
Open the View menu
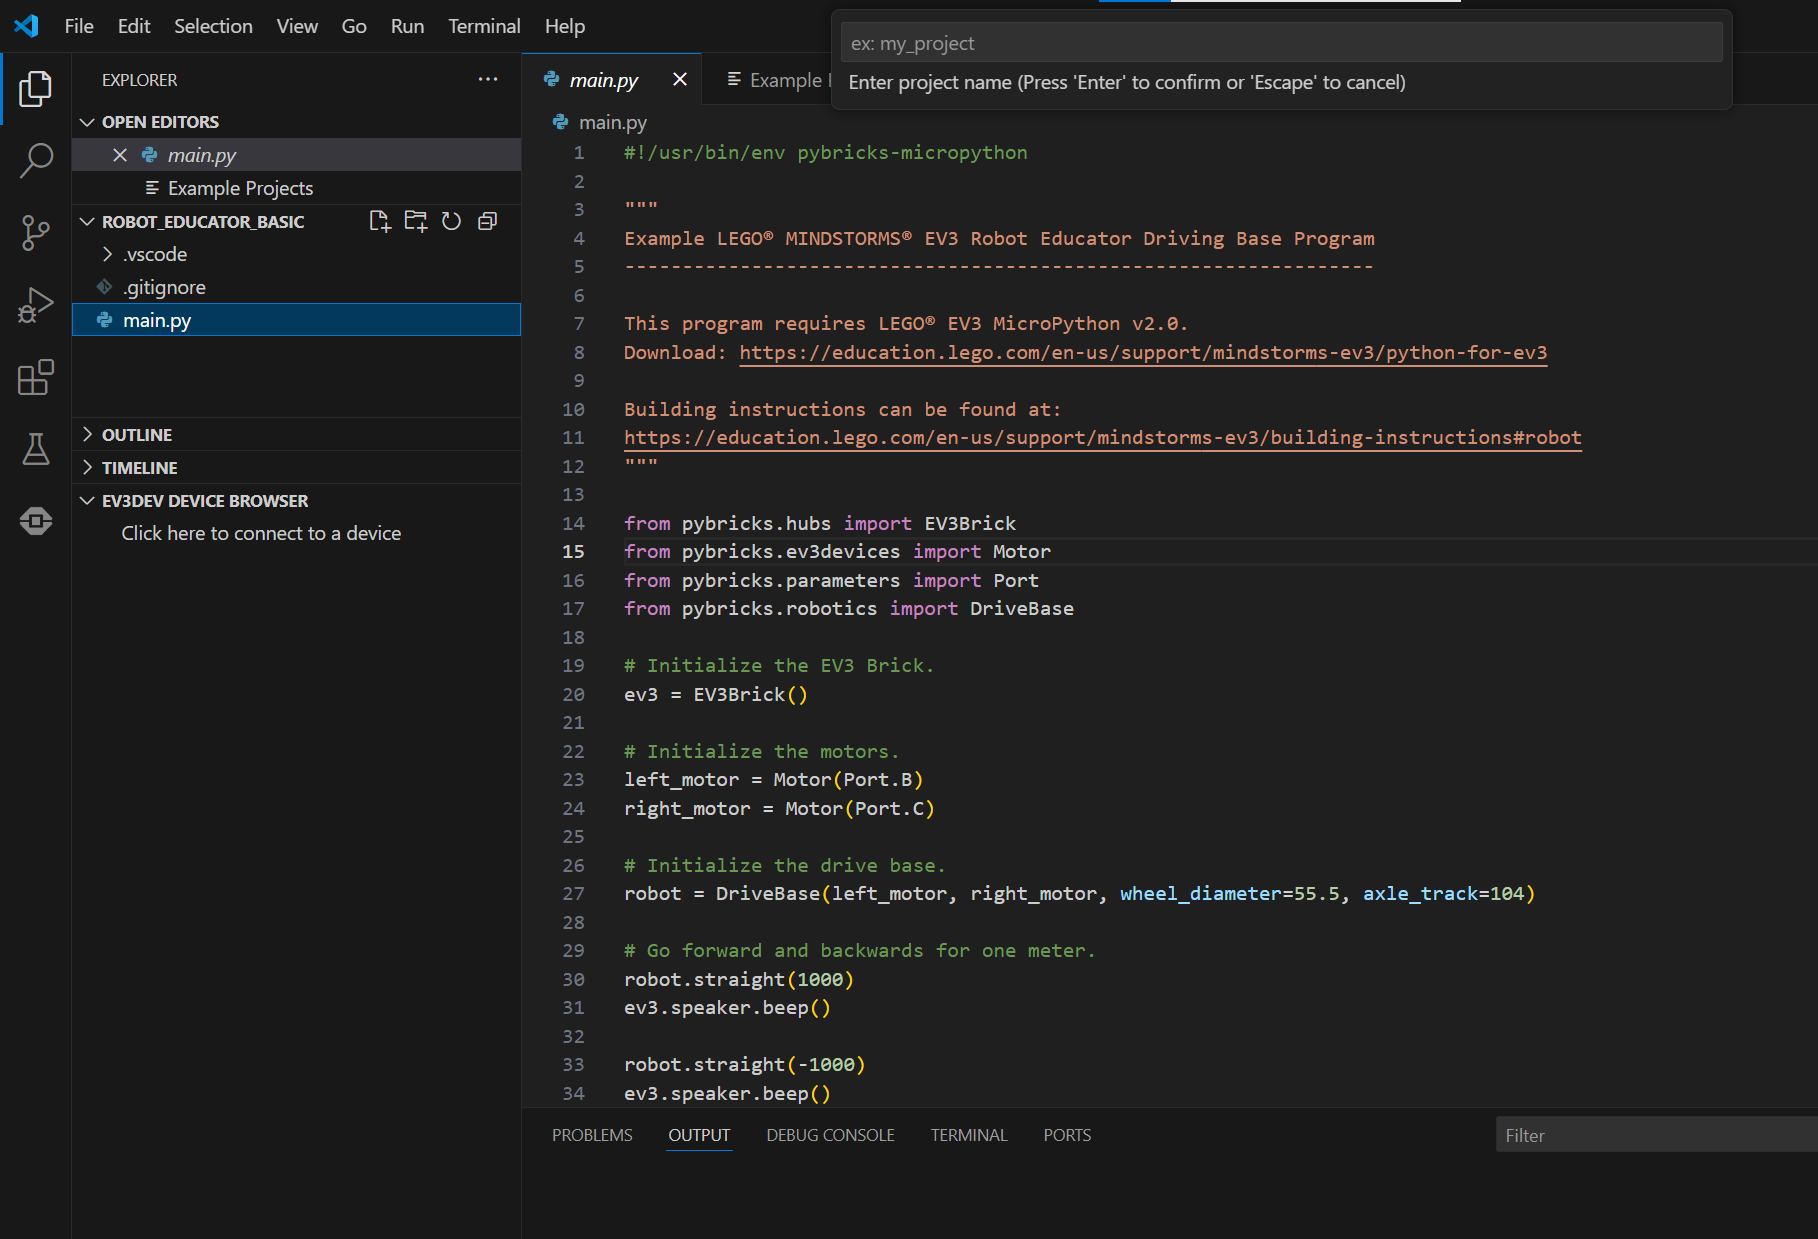[297, 26]
